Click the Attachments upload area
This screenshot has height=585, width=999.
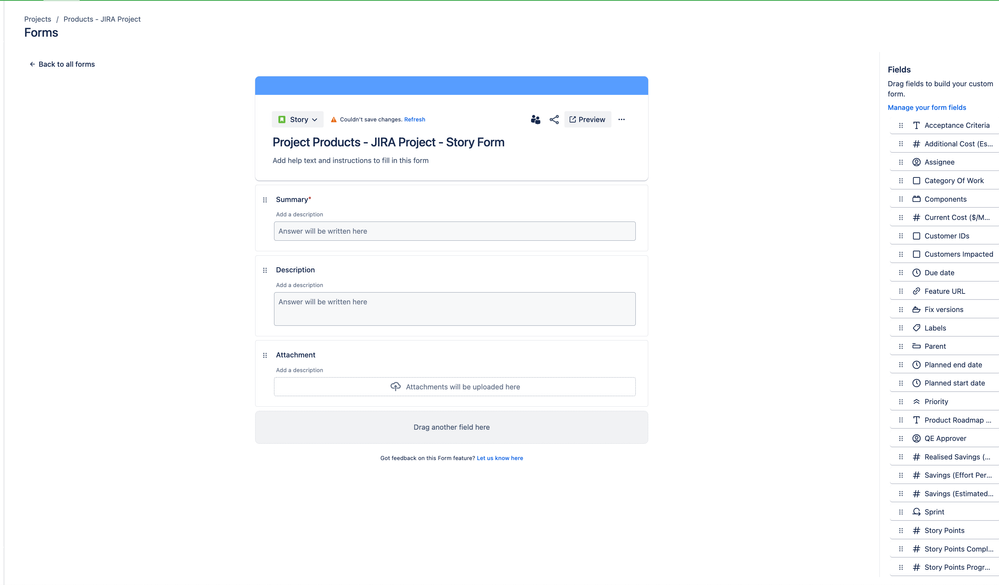click(x=454, y=387)
